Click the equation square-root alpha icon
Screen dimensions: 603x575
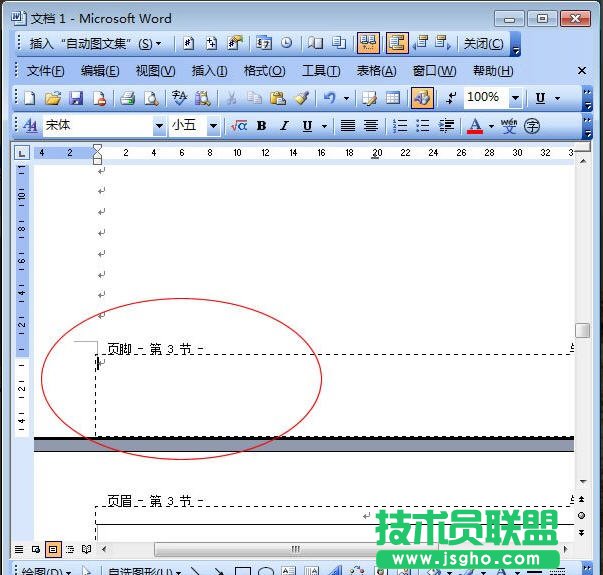tap(239, 125)
